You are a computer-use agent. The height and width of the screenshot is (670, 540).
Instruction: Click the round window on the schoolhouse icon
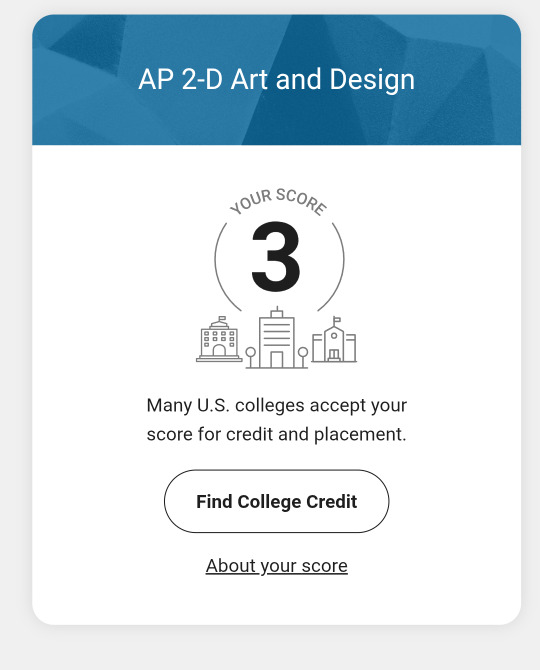[334, 335]
